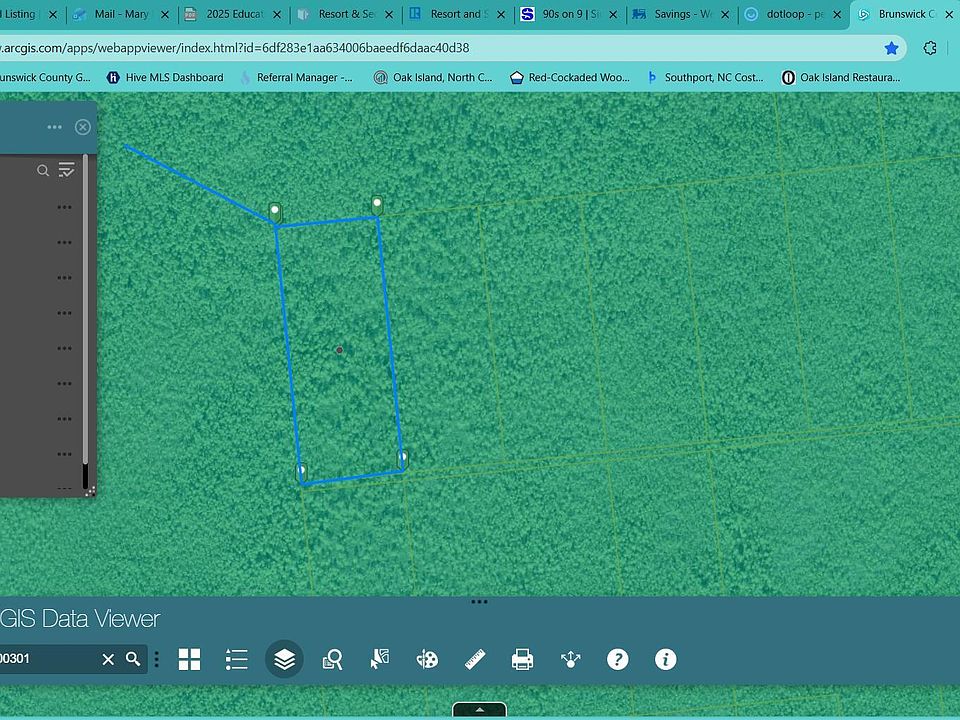Image resolution: width=960 pixels, height=720 pixels.
Task: Open the Legend list icon
Action: 236,659
